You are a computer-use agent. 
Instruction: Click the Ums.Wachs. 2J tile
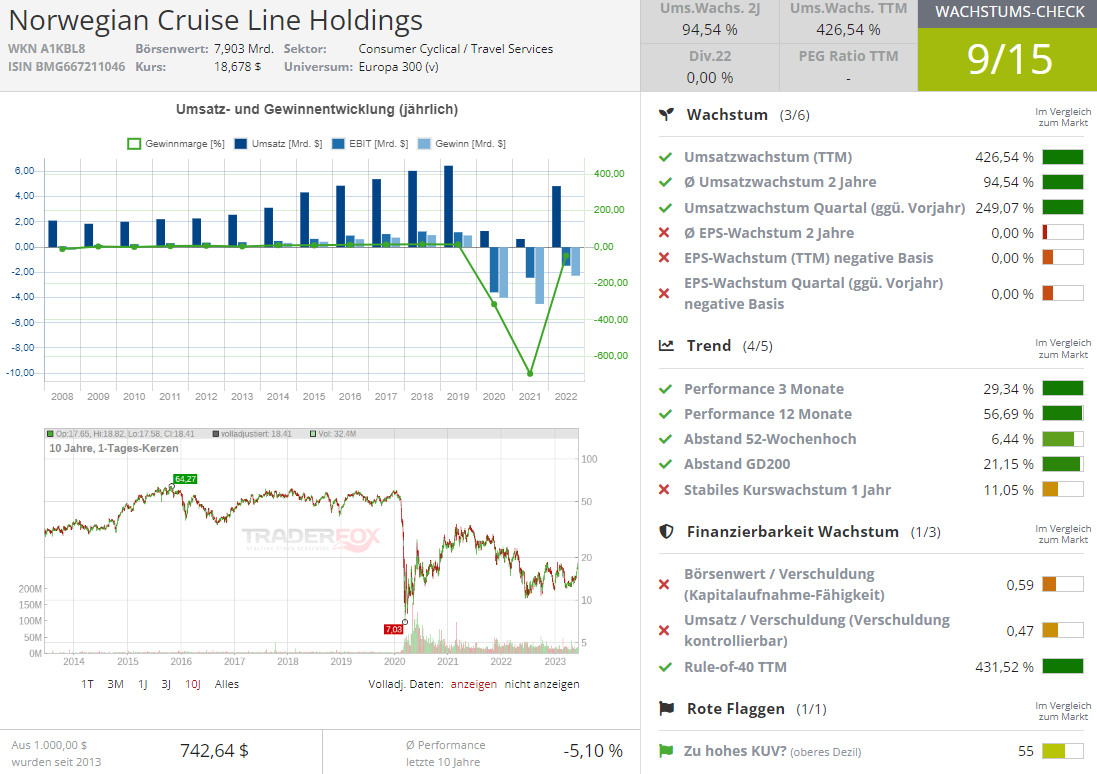click(x=709, y=19)
